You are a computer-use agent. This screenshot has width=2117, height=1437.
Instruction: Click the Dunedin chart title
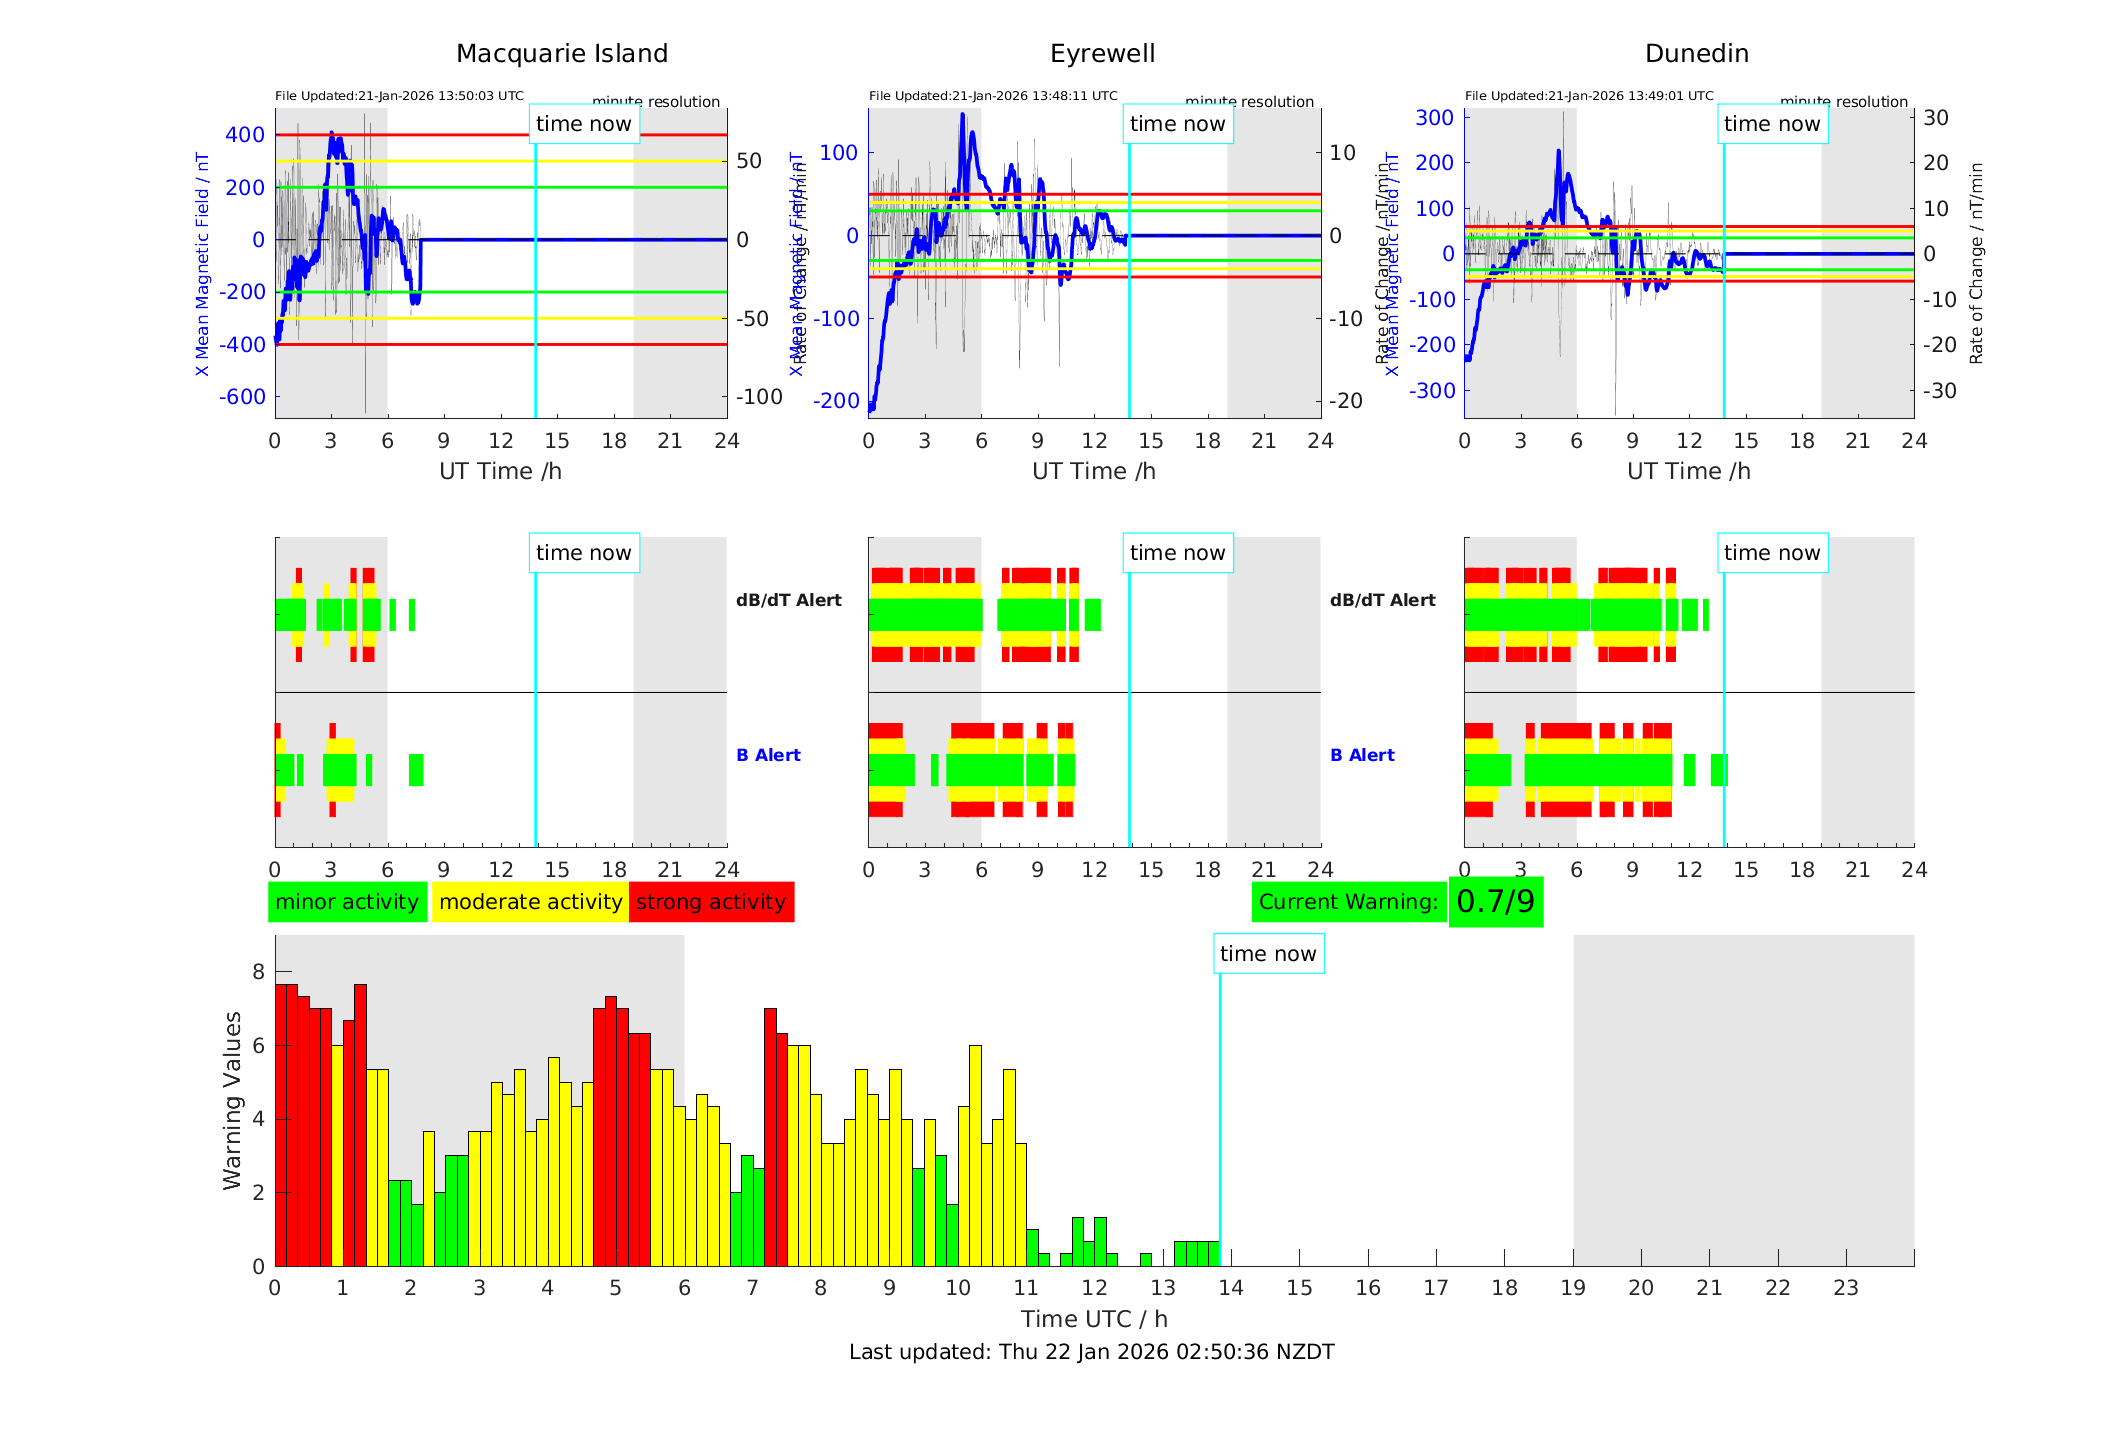(1696, 54)
